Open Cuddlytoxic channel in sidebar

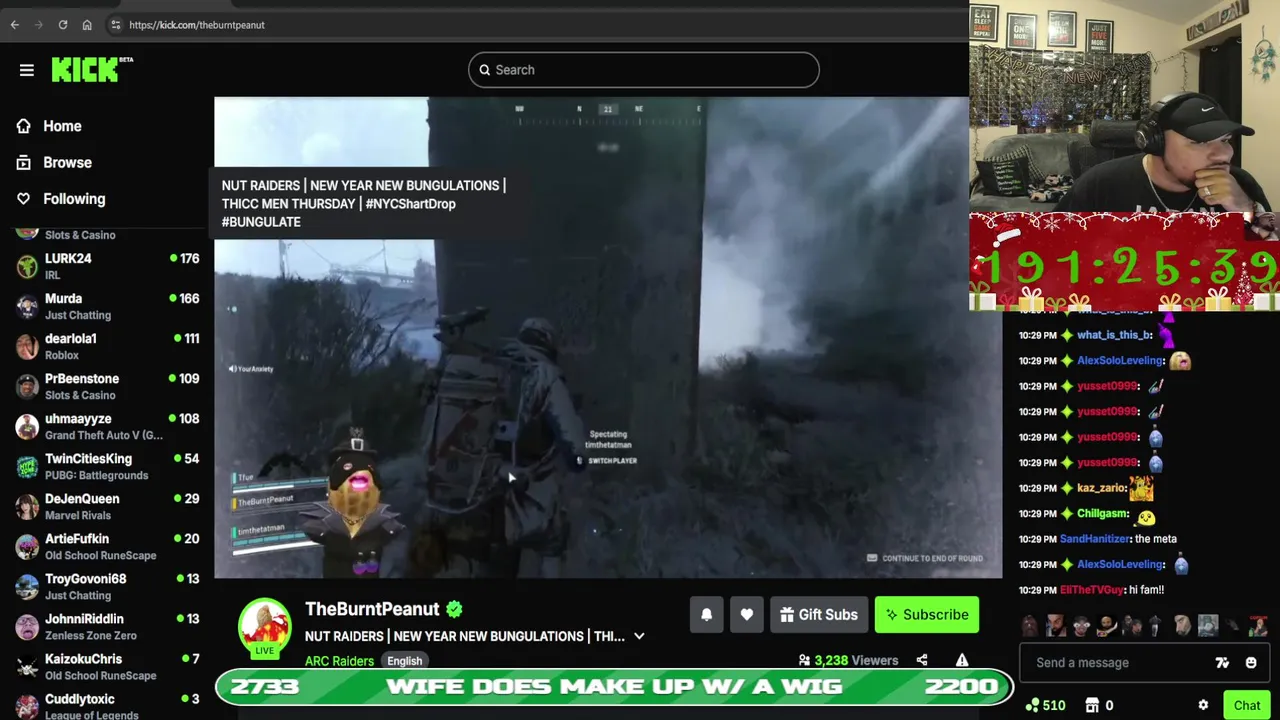coord(107,706)
